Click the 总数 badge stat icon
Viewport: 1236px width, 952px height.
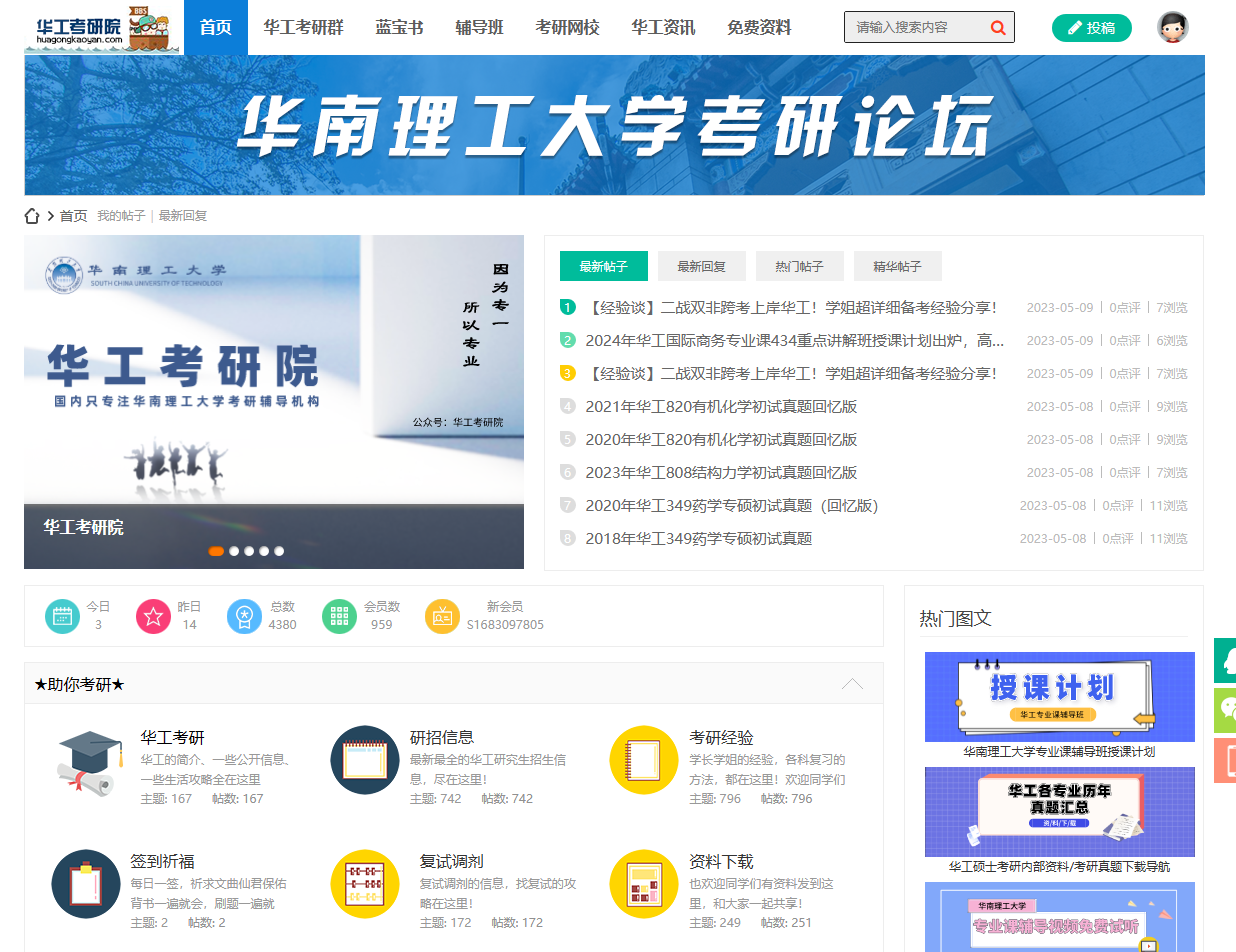(244, 616)
